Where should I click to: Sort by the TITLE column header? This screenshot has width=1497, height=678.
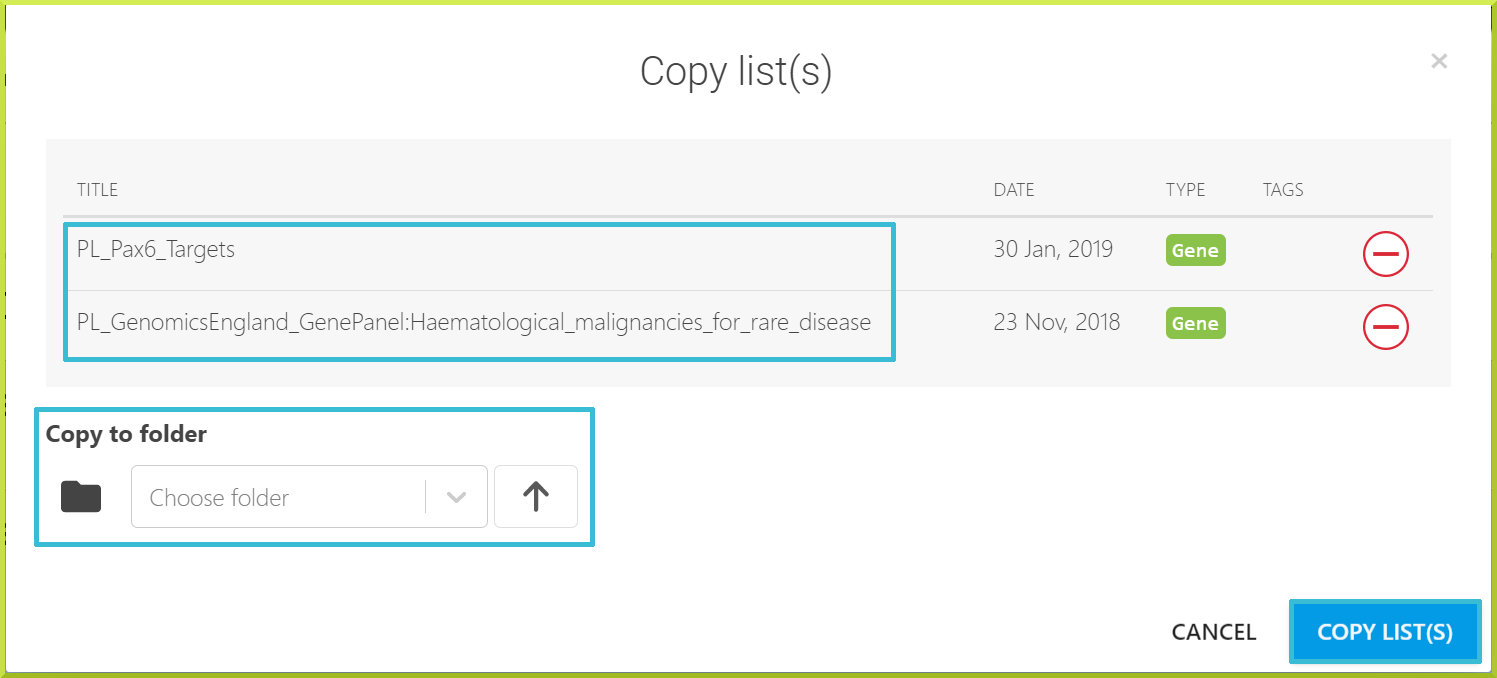tap(97, 190)
